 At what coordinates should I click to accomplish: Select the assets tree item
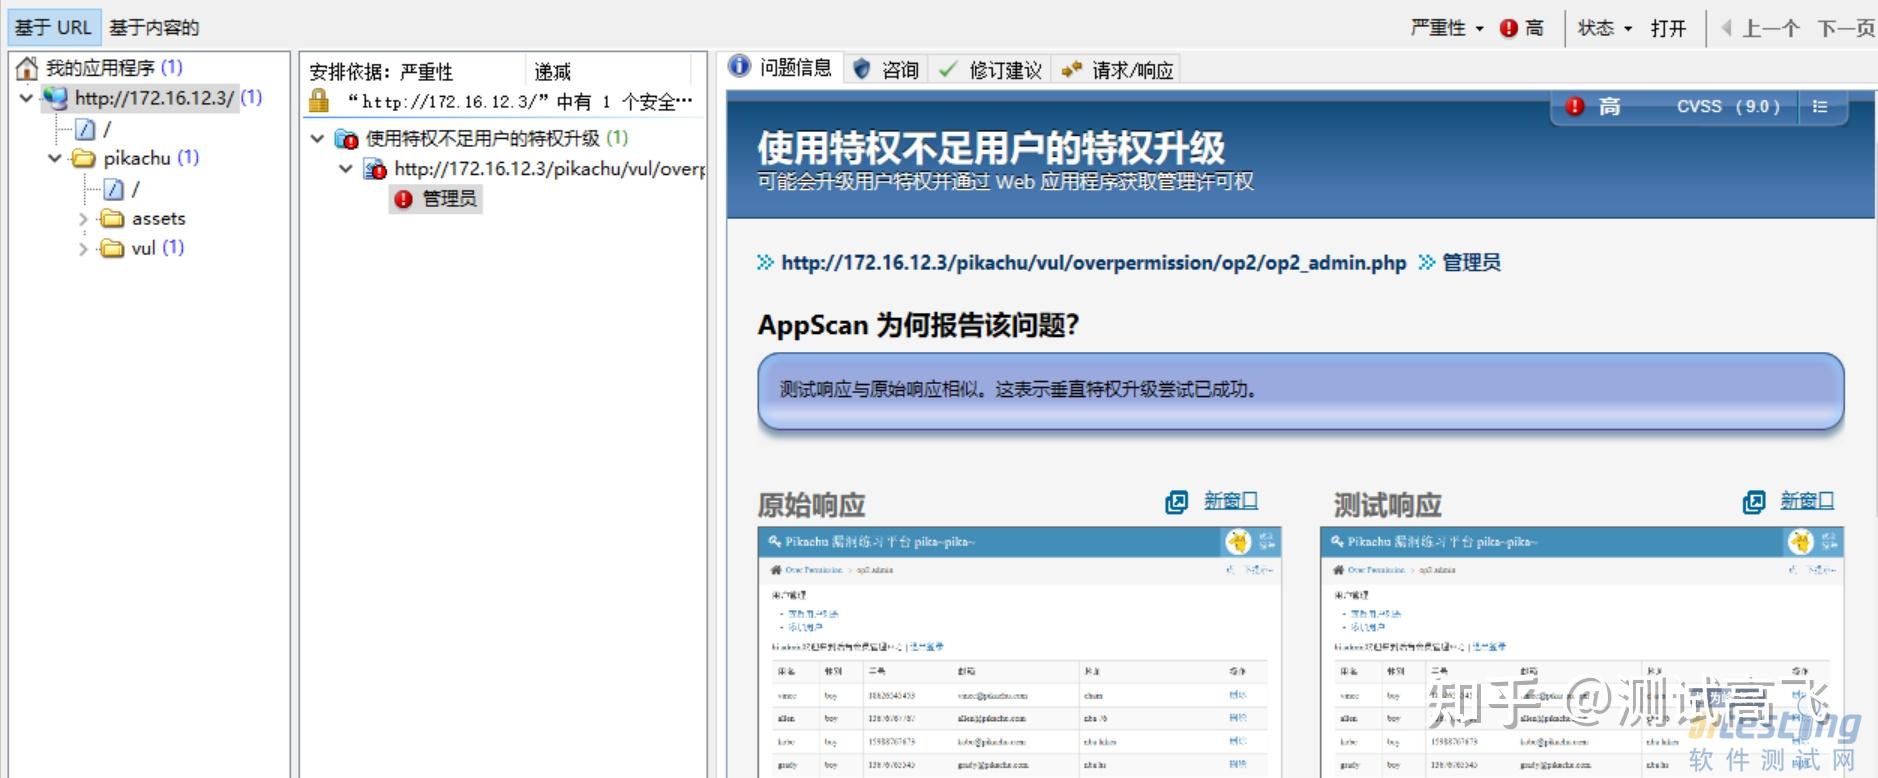159,219
